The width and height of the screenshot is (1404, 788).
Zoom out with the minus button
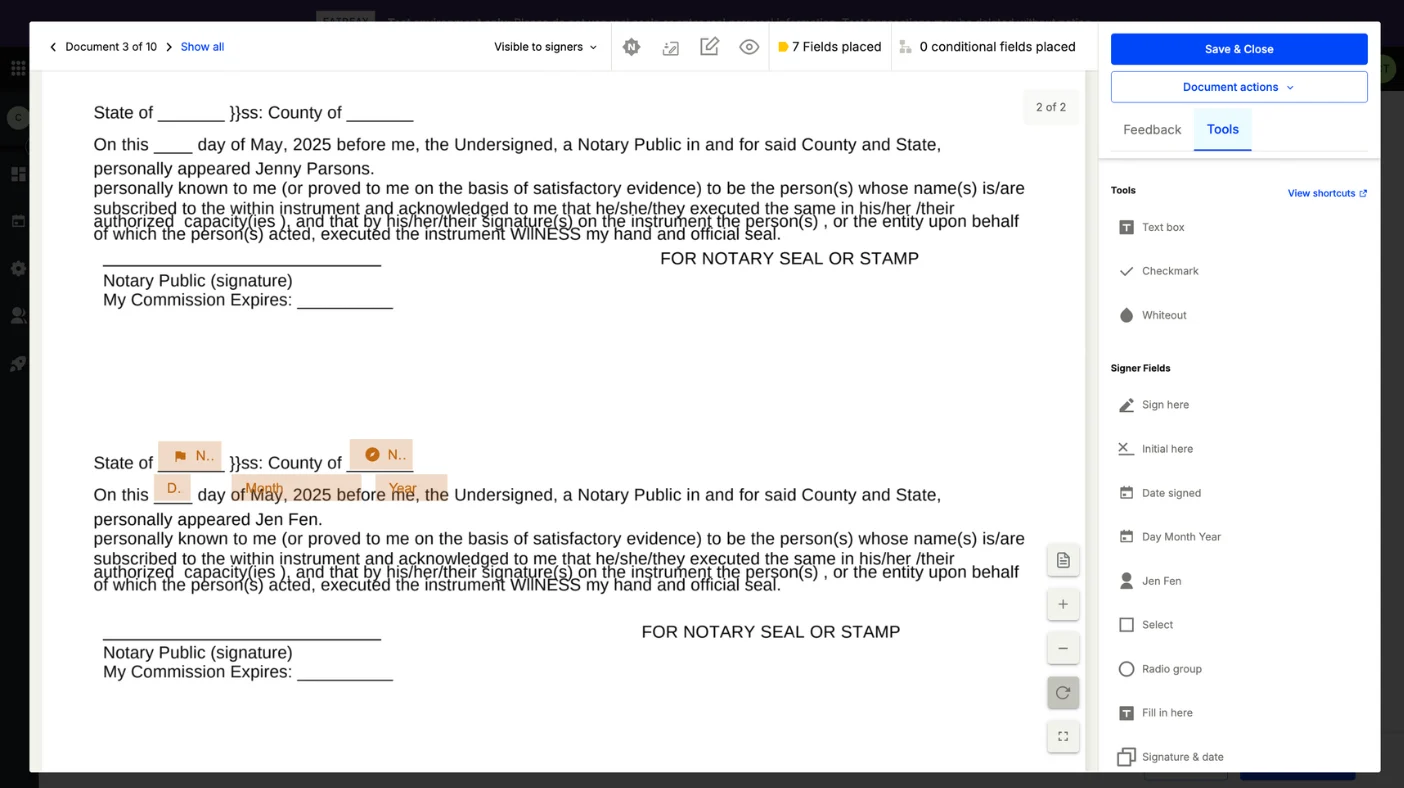coord(1063,648)
